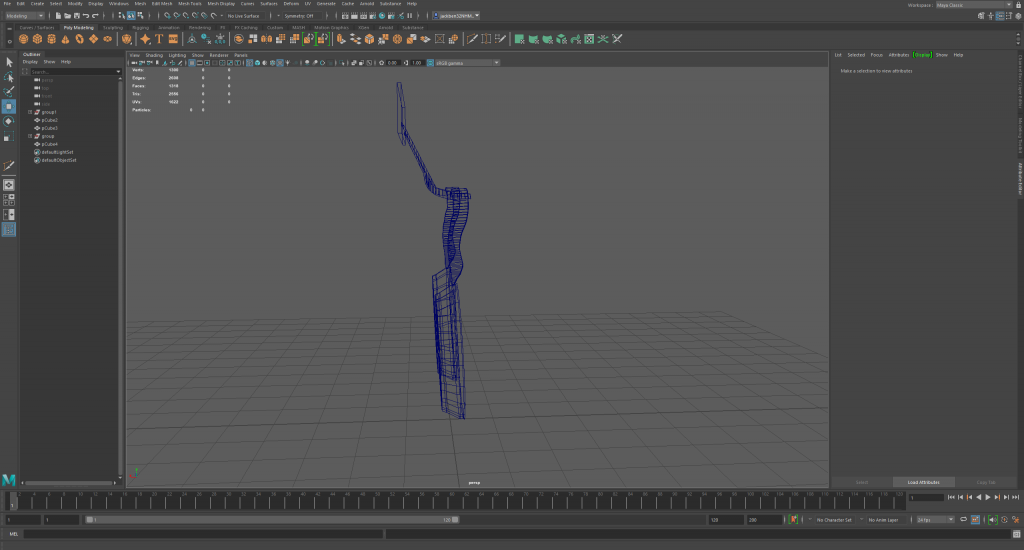
Task: Switch to the Sculpting shelf tab
Action: (x=113, y=27)
